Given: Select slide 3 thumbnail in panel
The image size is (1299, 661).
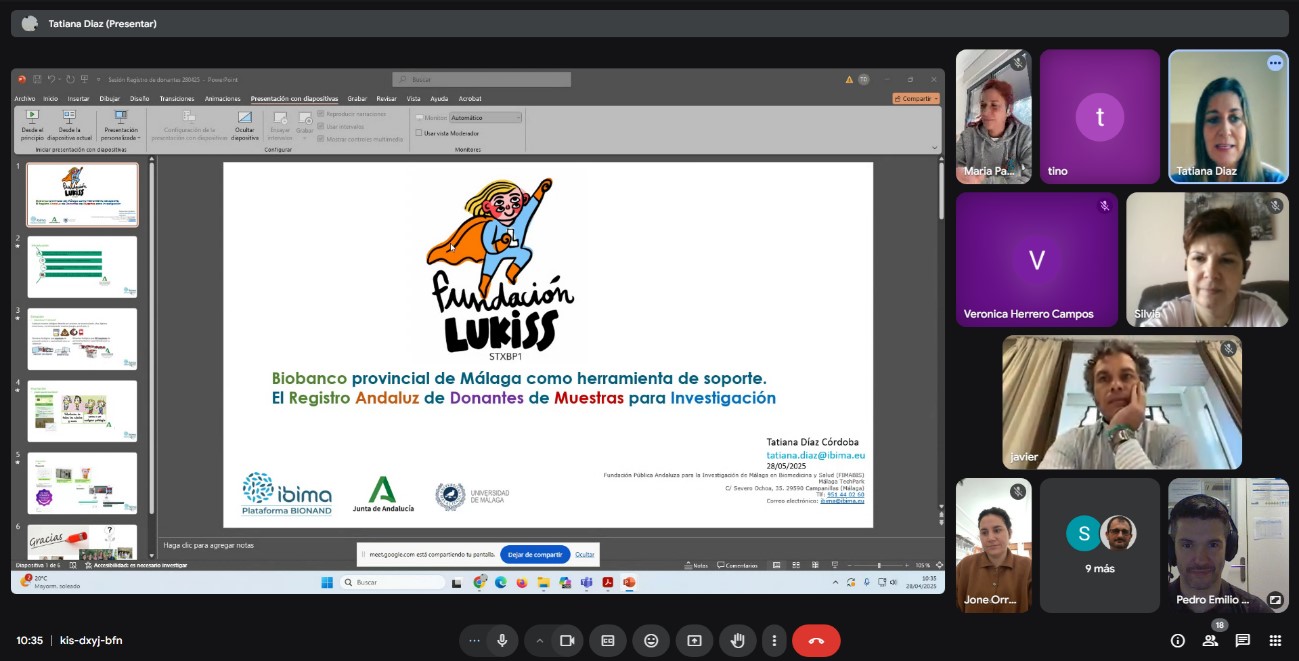Looking at the screenshot, I should pyautogui.click(x=82, y=339).
